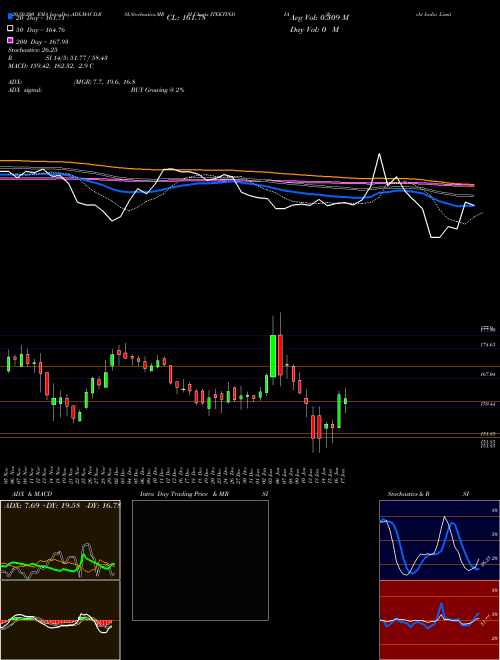Click the white 50 Day legend swatch
Image resolution: width=500 pixels, height=660 pixels.
(x=10, y=29)
